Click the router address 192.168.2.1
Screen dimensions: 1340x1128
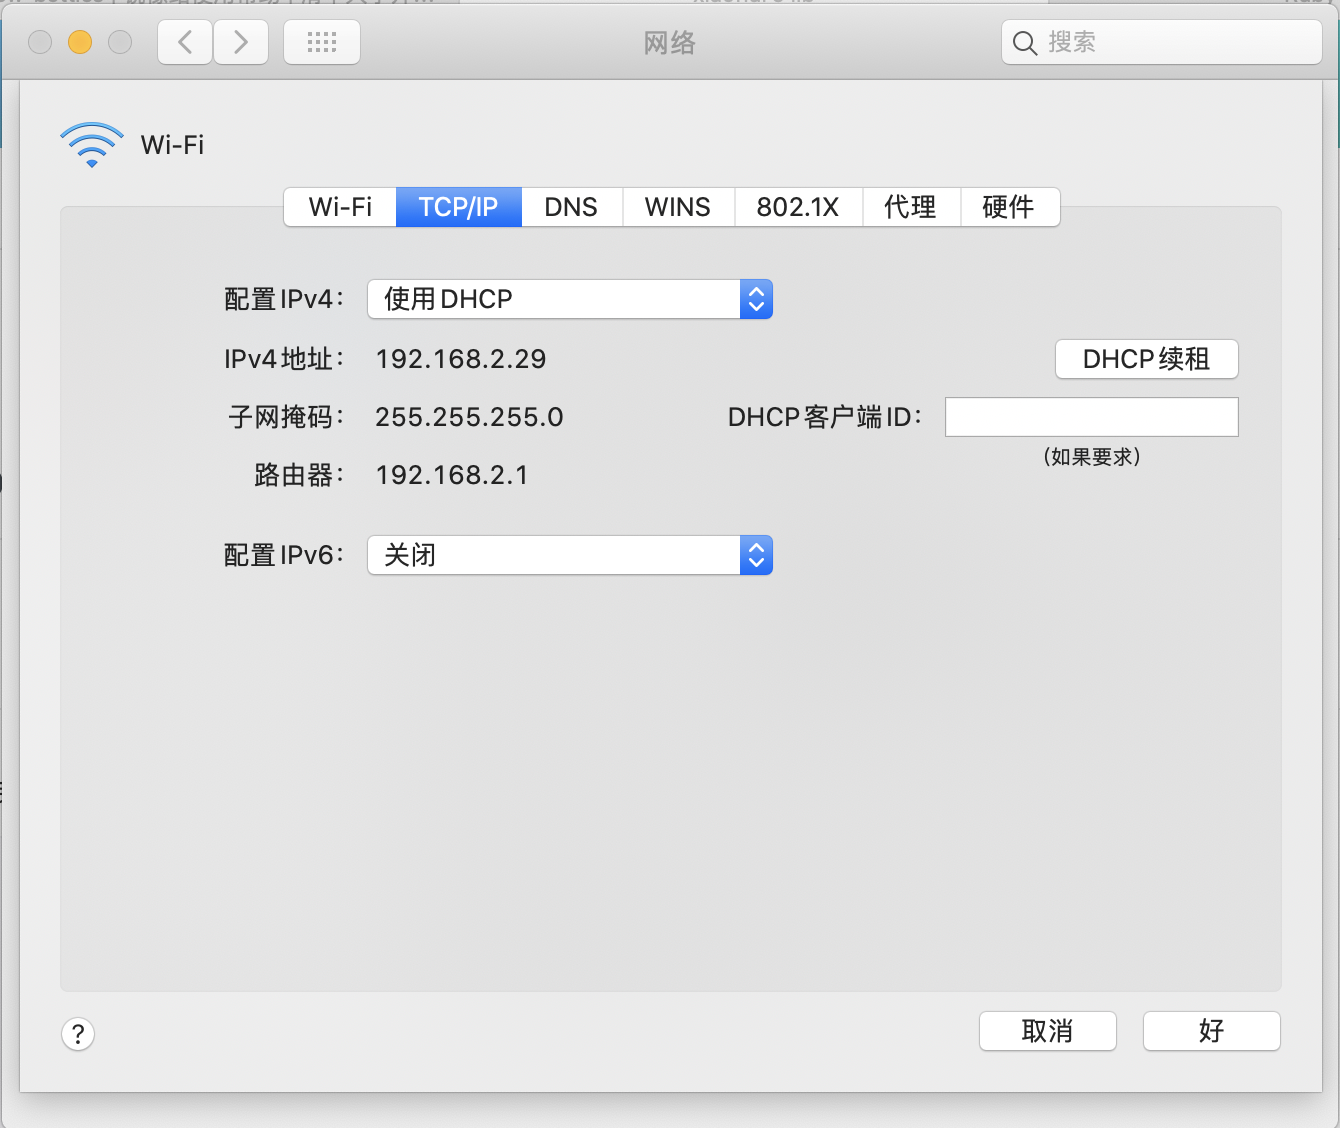tap(452, 475)
